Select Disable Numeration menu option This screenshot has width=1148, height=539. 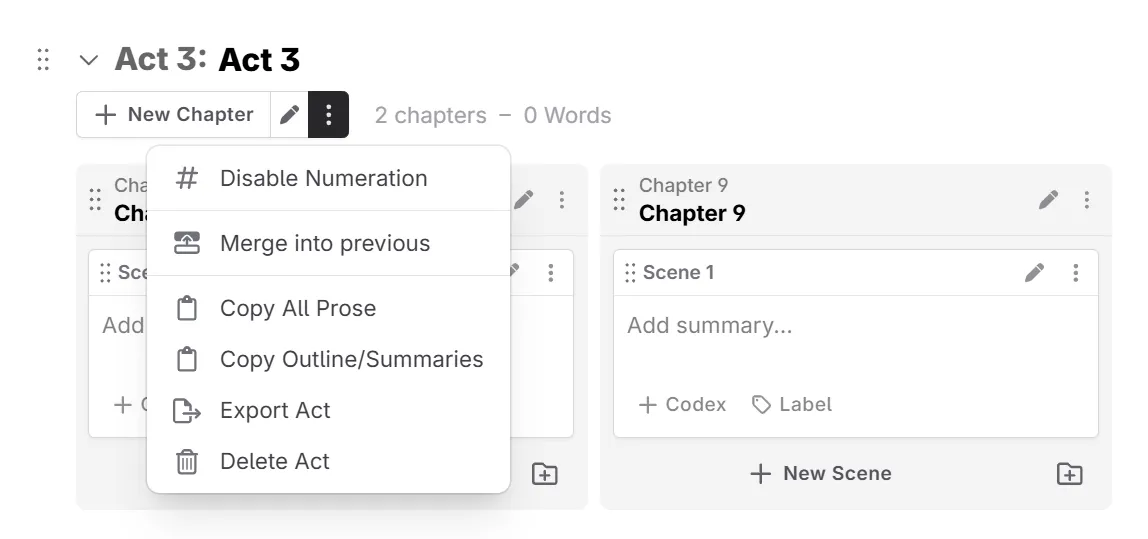[323, 178]
